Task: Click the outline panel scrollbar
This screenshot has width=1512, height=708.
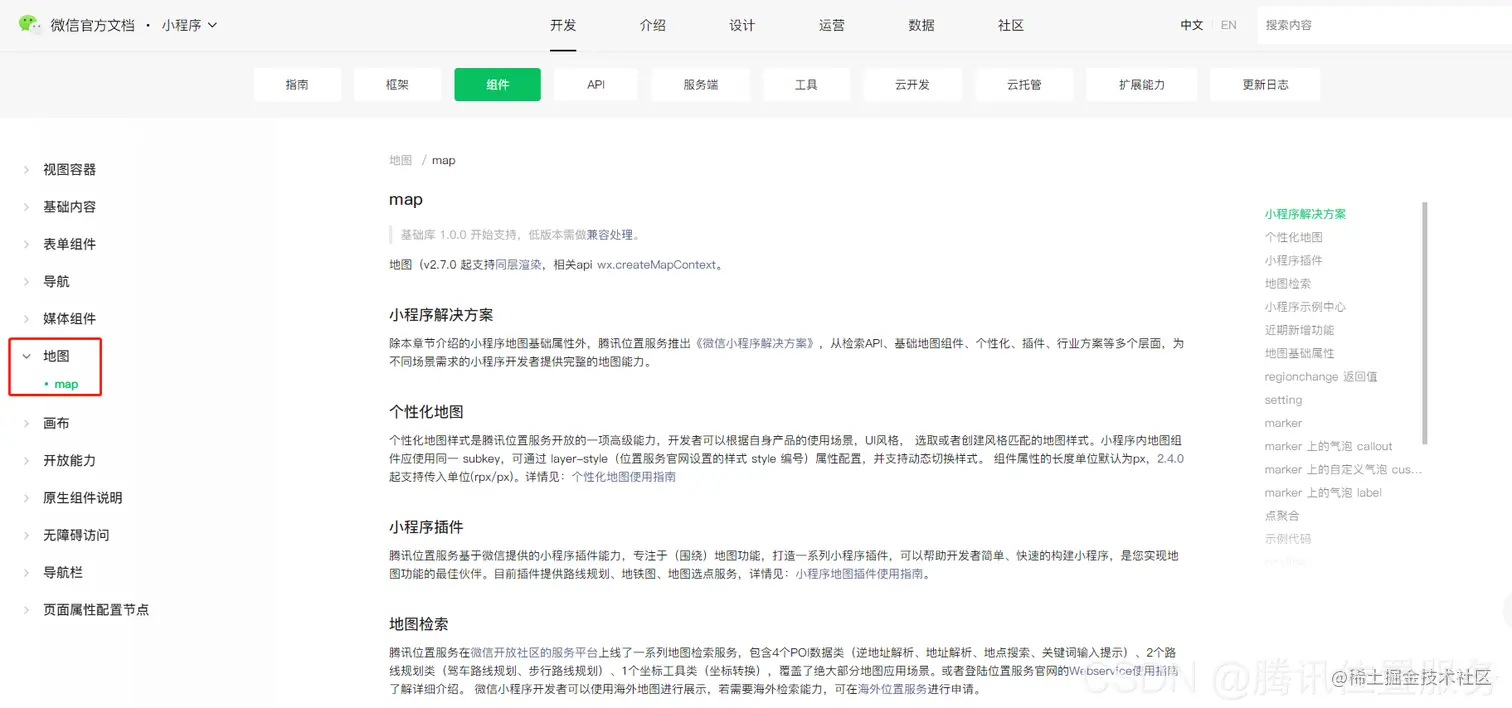Action: (1425, 323)
